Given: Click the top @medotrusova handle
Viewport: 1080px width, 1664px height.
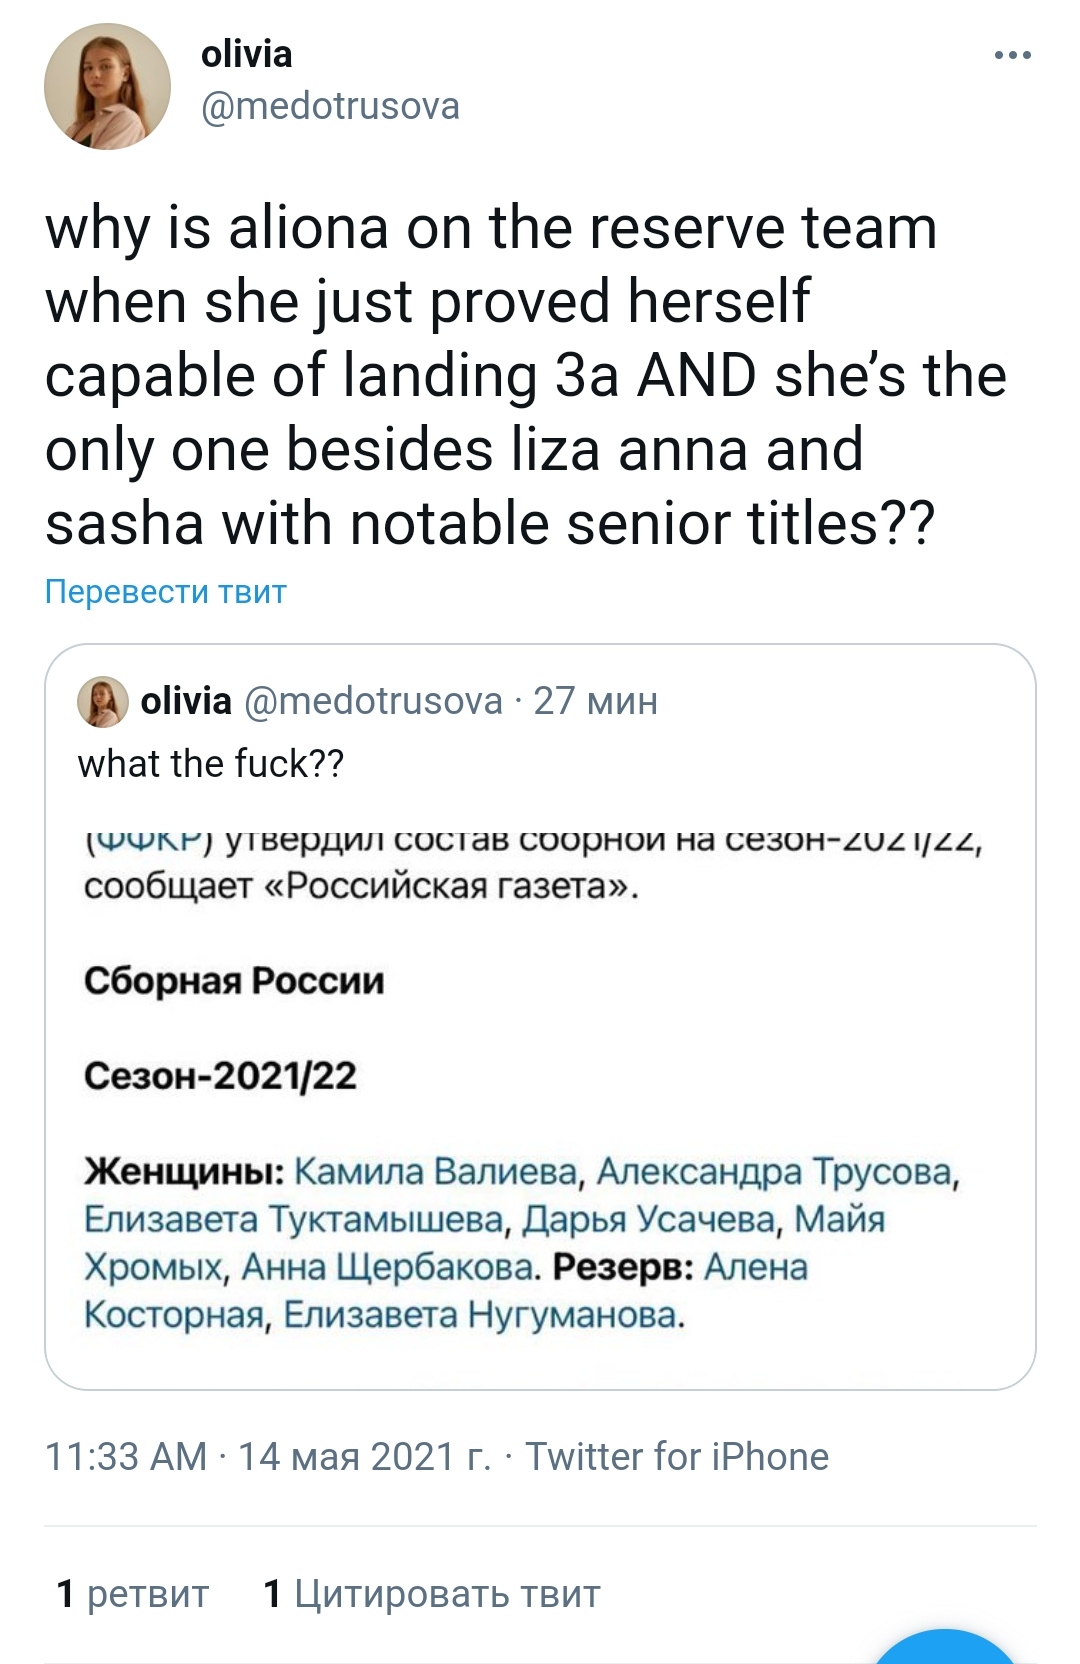Looking at the screenshot, I should (330, 106).
